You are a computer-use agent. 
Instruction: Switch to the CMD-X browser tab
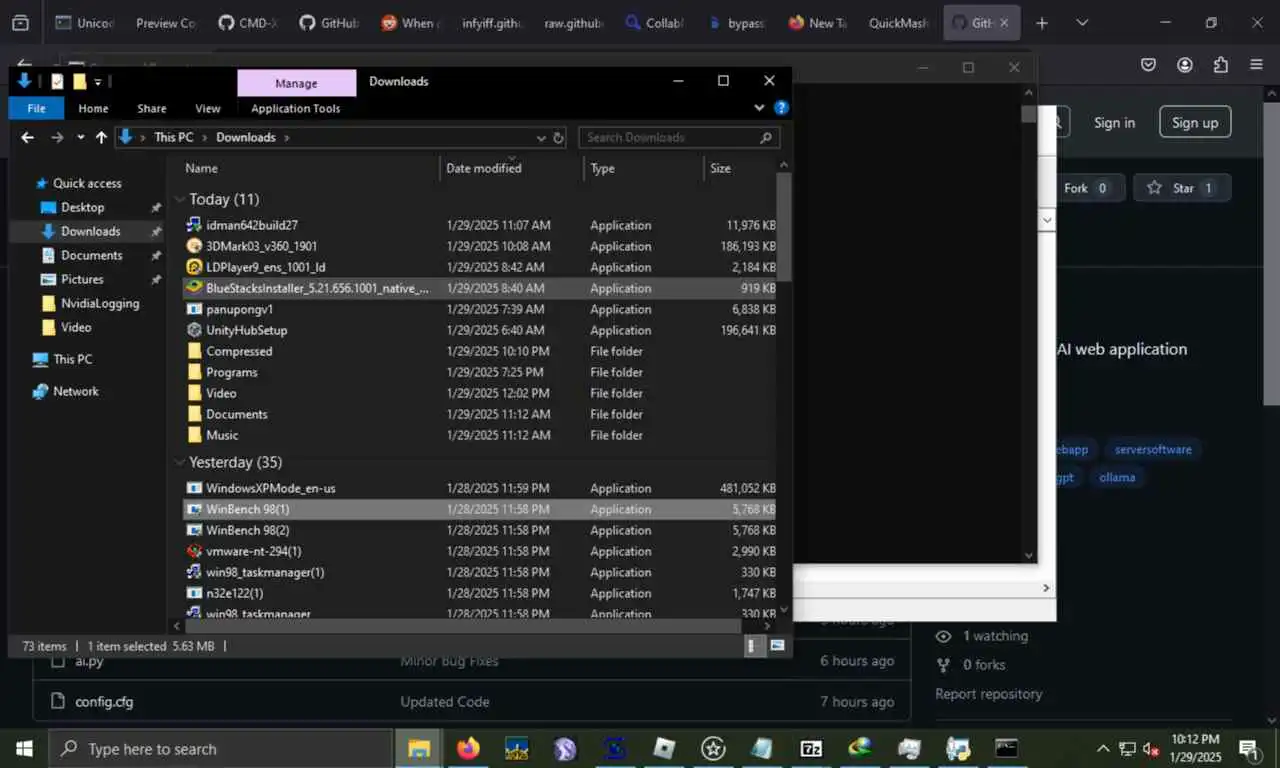(247, 22)
